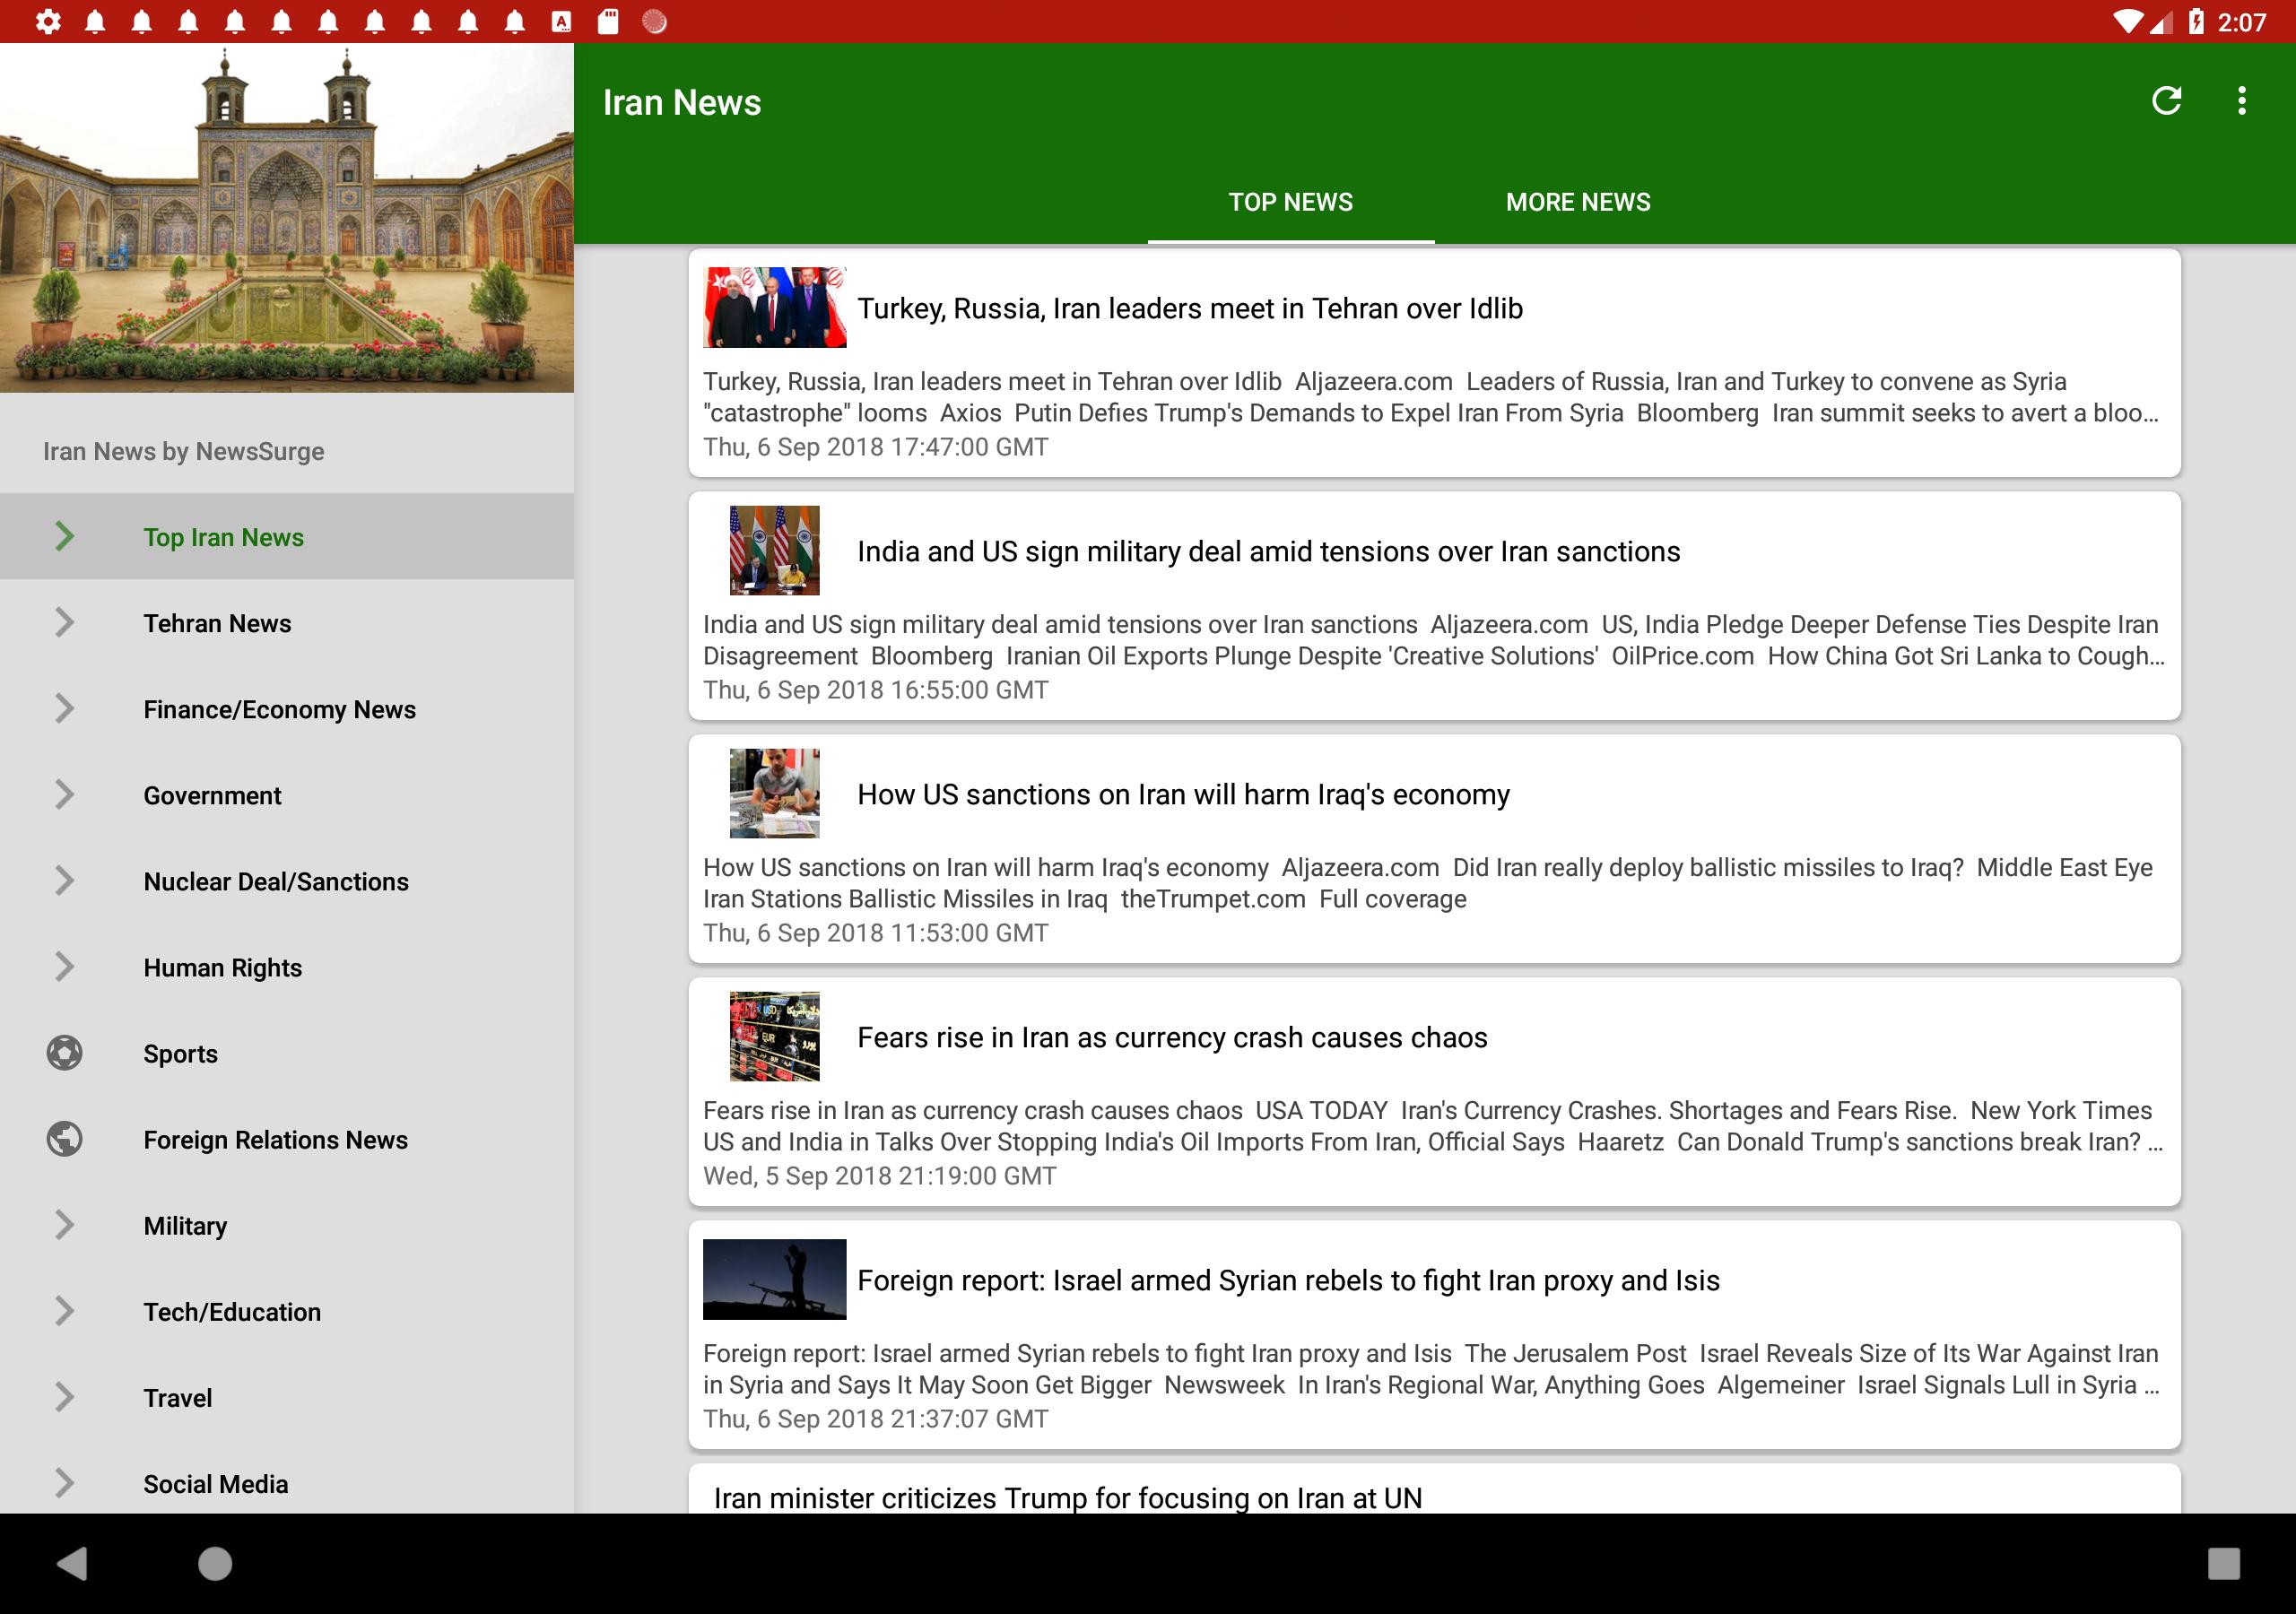Click chevron beside Tech/Education

(65, 1311)
